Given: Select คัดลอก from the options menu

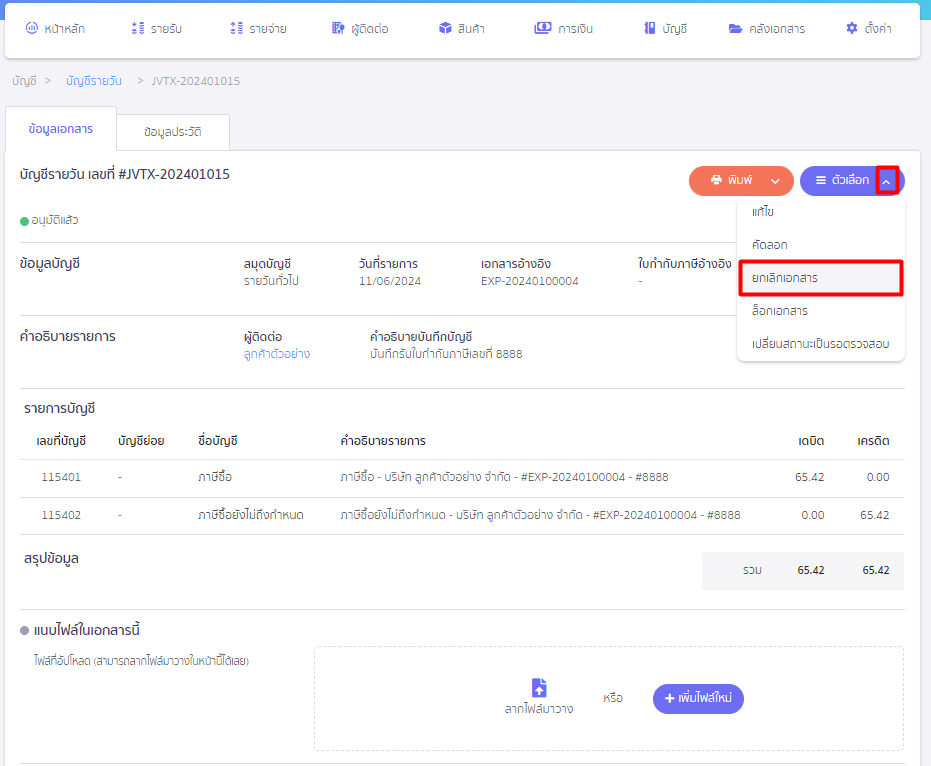Looking at the screenshot, I should (821, 245).
